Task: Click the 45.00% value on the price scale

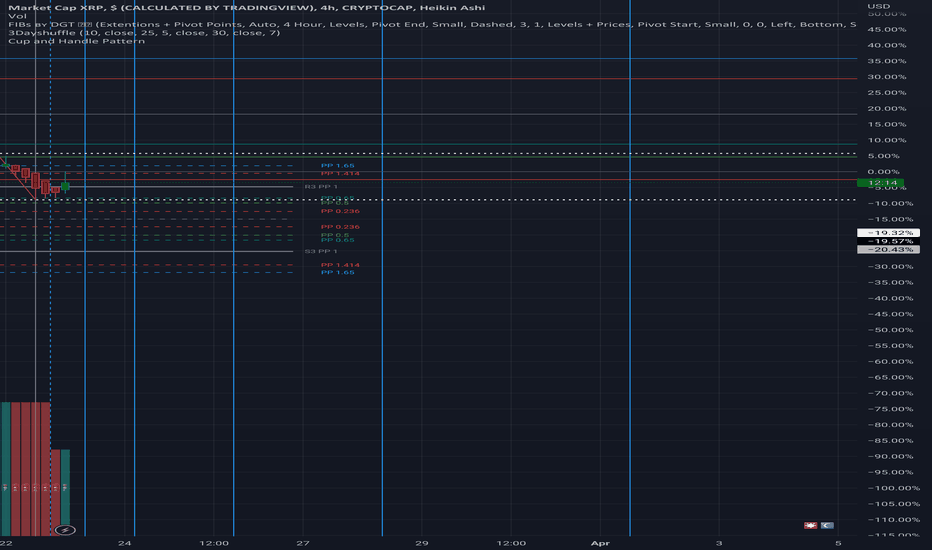Action: pos(887,30)
